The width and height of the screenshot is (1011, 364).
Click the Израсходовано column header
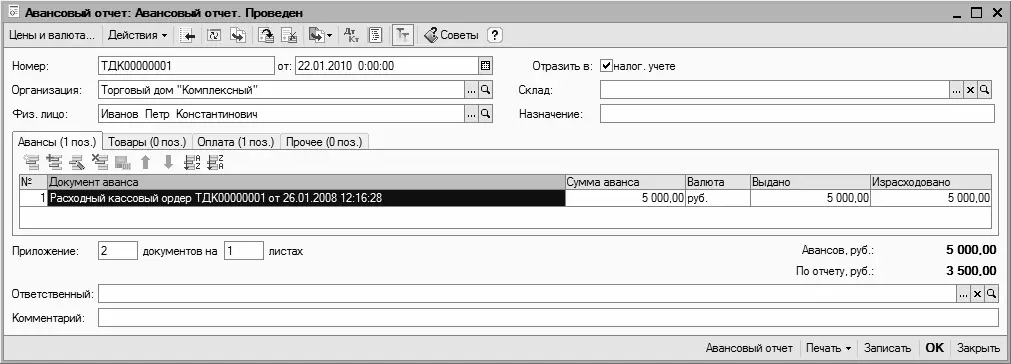931,182
